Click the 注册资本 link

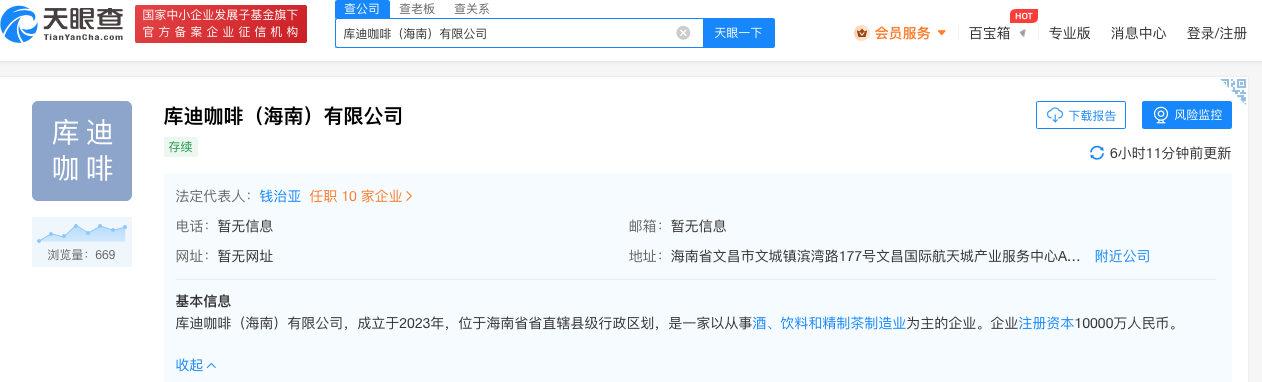point(1046,323)
